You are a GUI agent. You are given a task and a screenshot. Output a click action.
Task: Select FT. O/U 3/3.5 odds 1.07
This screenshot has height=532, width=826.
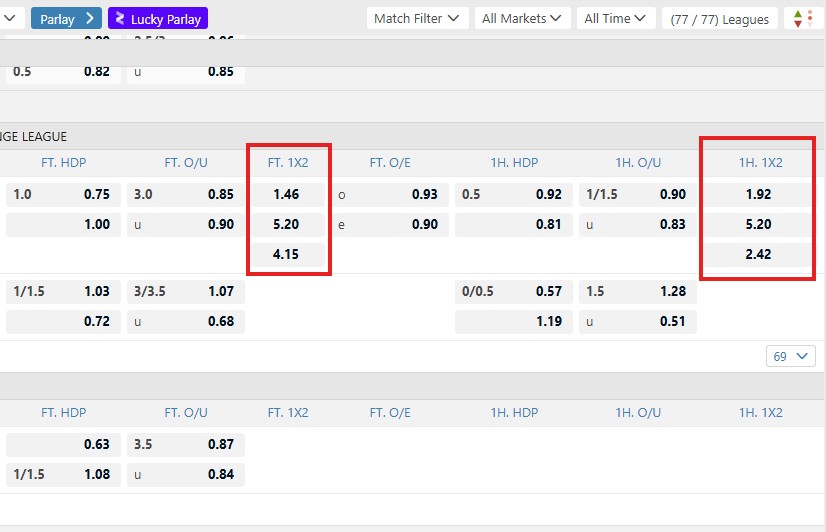(185, 291)
